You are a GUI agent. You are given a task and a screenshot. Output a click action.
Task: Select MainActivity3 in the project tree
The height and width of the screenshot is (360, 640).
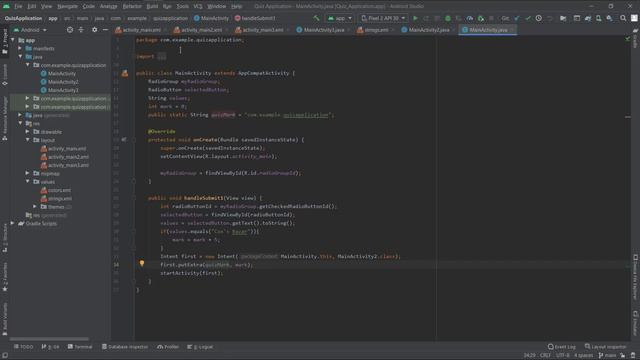(63, 90)
